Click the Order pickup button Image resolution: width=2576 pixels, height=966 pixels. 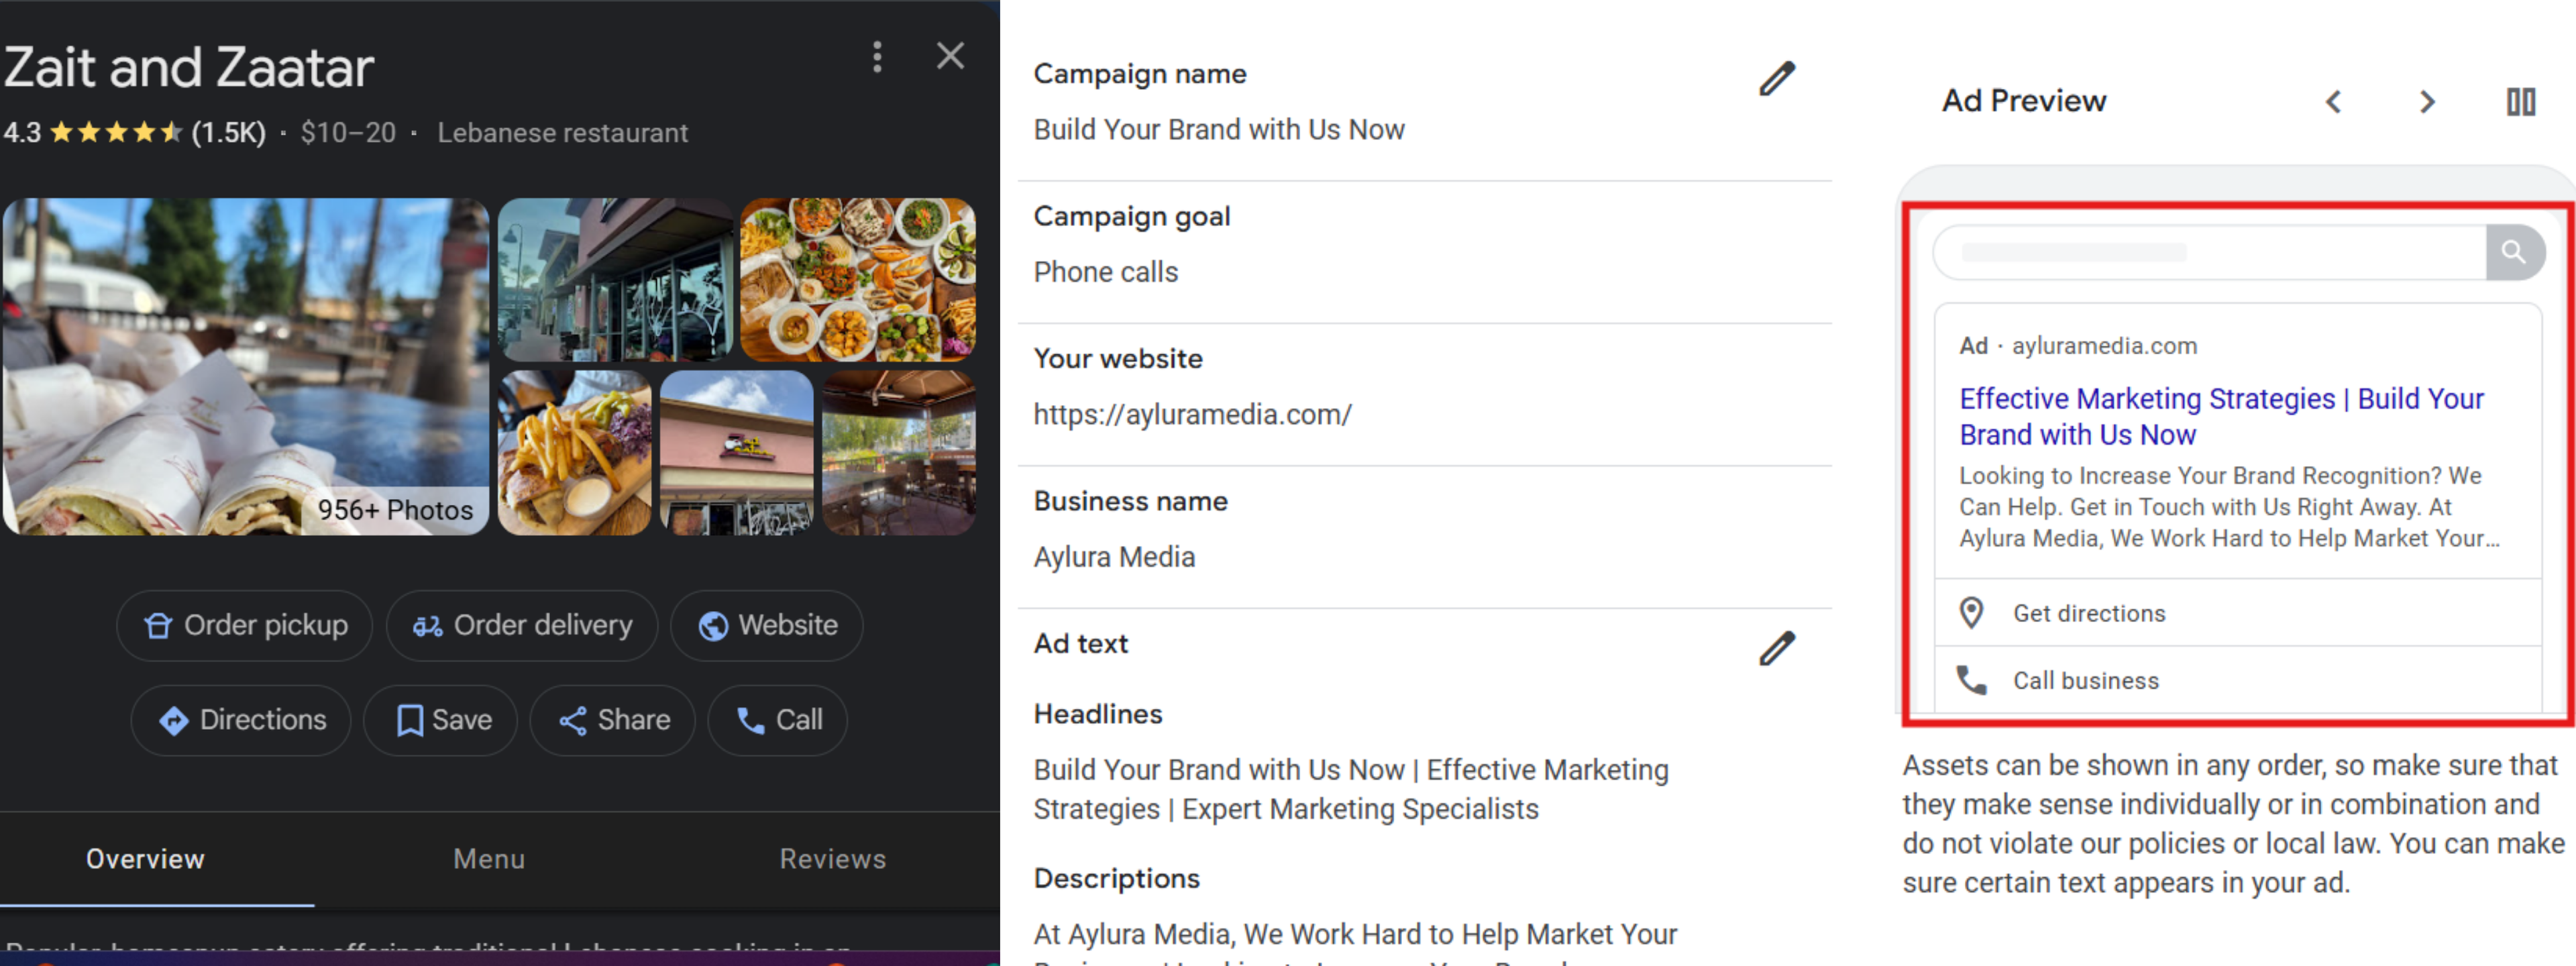(245, 625)
